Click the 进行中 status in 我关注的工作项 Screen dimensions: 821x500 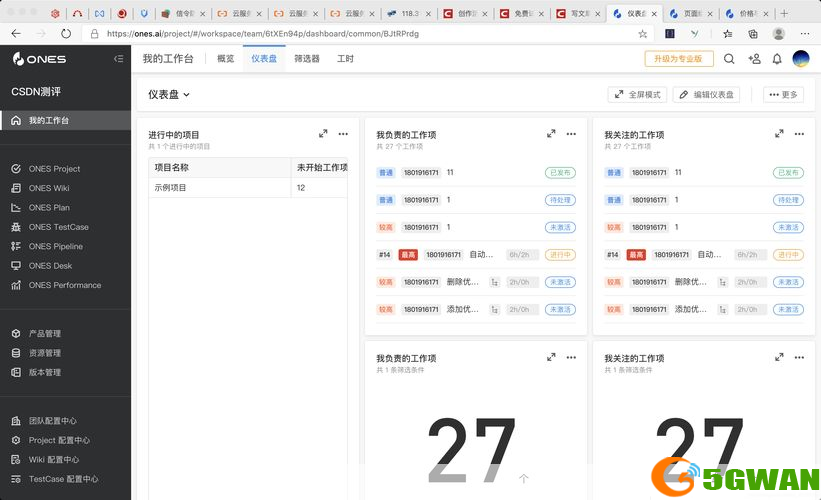pyautogui.click(x=788, y=254)
